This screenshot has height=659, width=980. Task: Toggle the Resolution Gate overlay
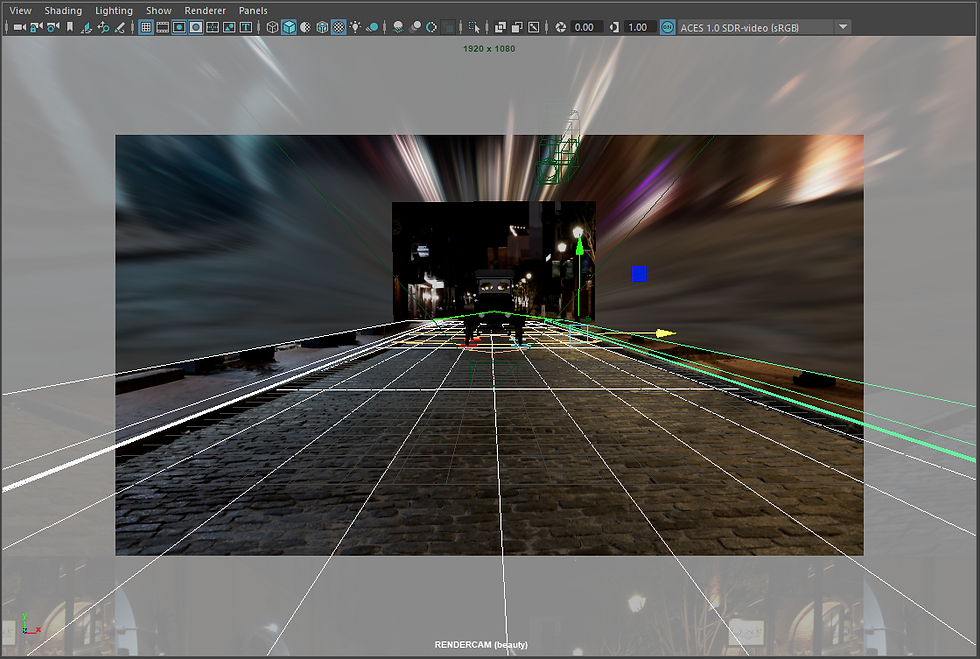[179, 27]
